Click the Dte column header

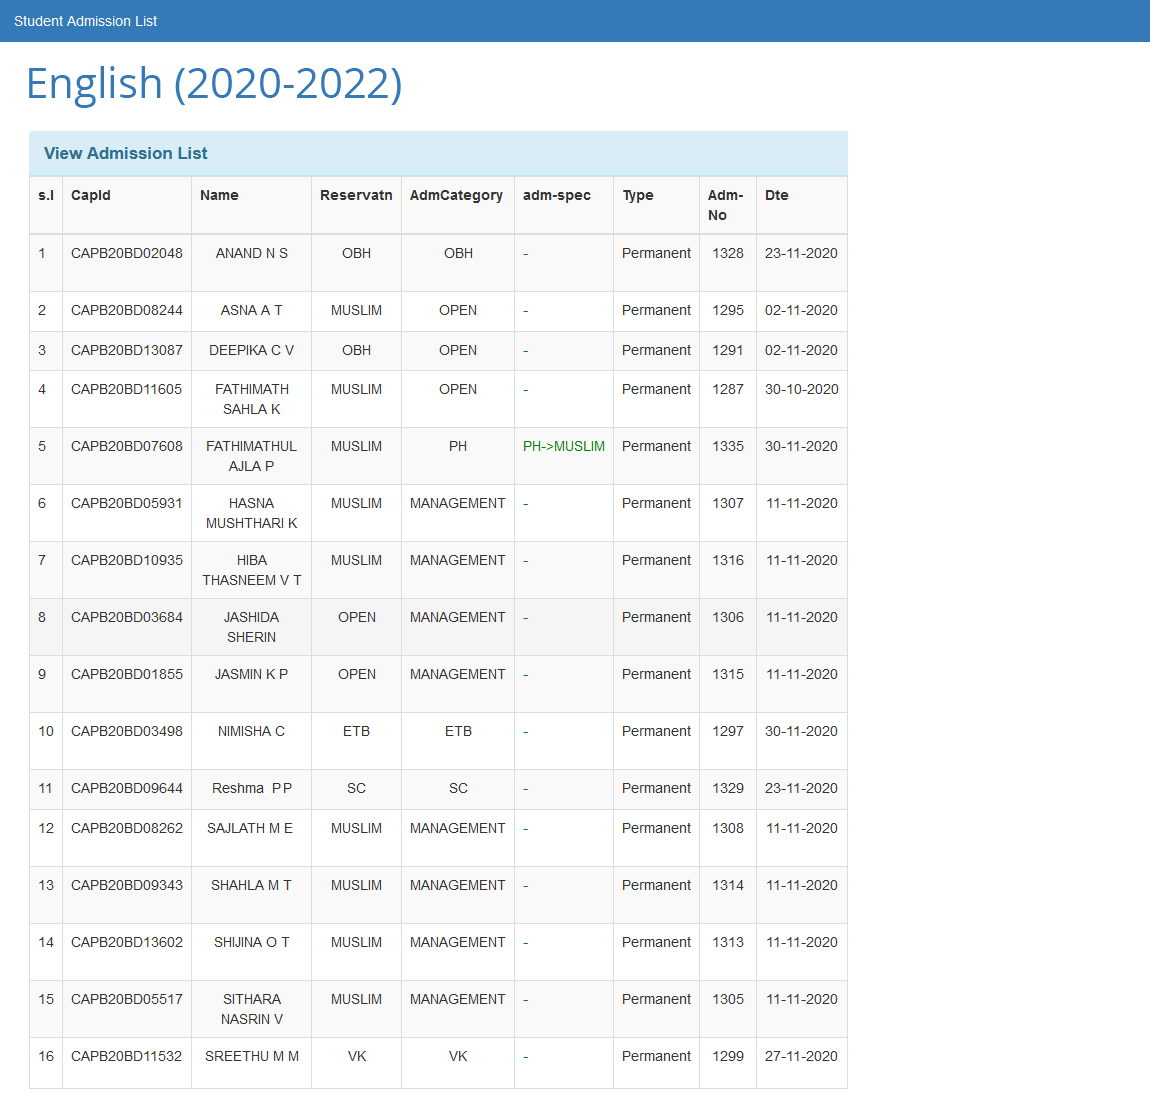point(777,195)
